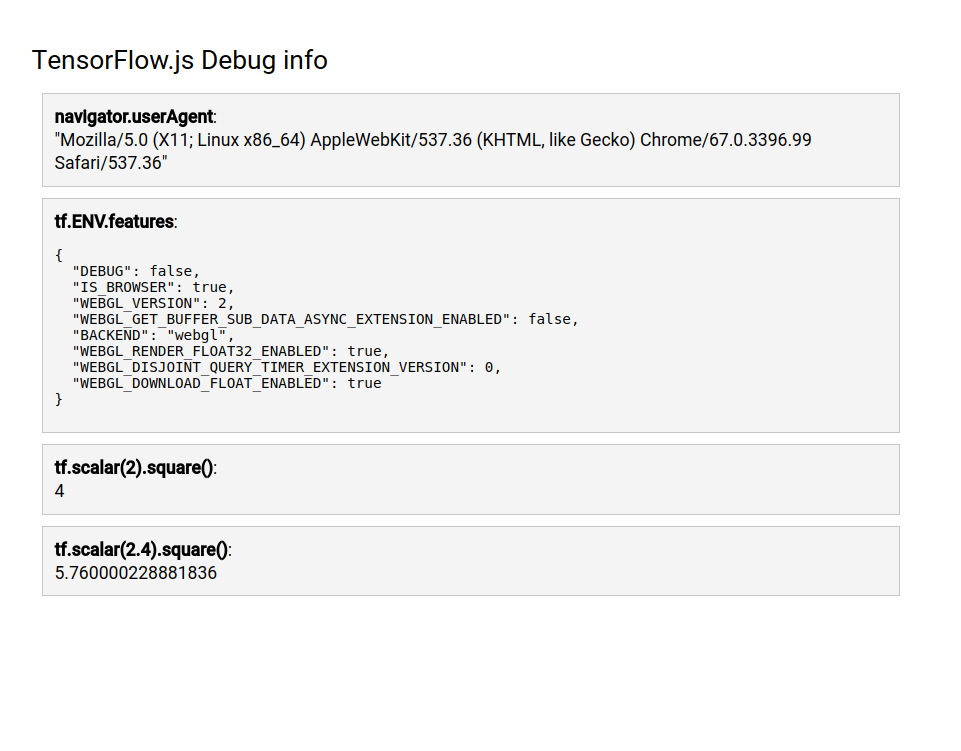The height and width of the screenshot is (751, 961).
Task: Click the "Safari/537.36" text line
Action: 111,163
